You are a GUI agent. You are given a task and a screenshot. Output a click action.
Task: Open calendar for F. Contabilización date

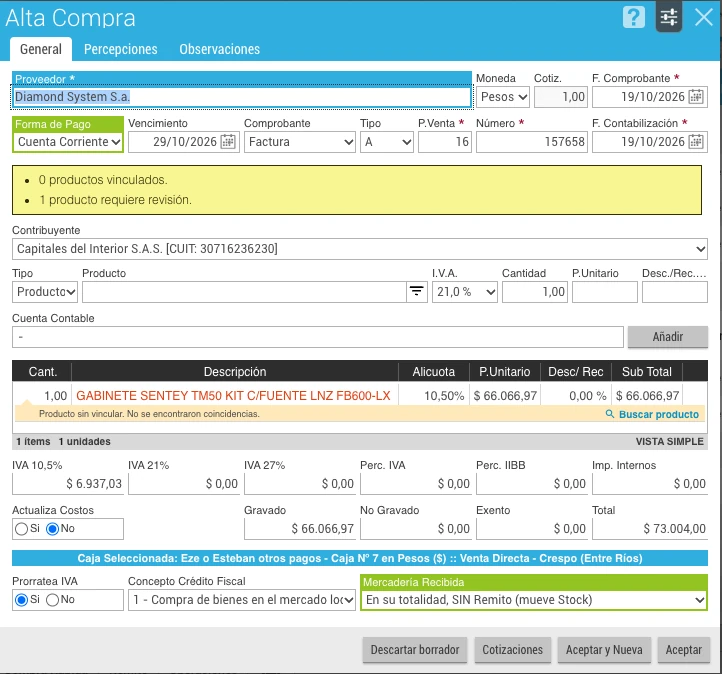696,142
